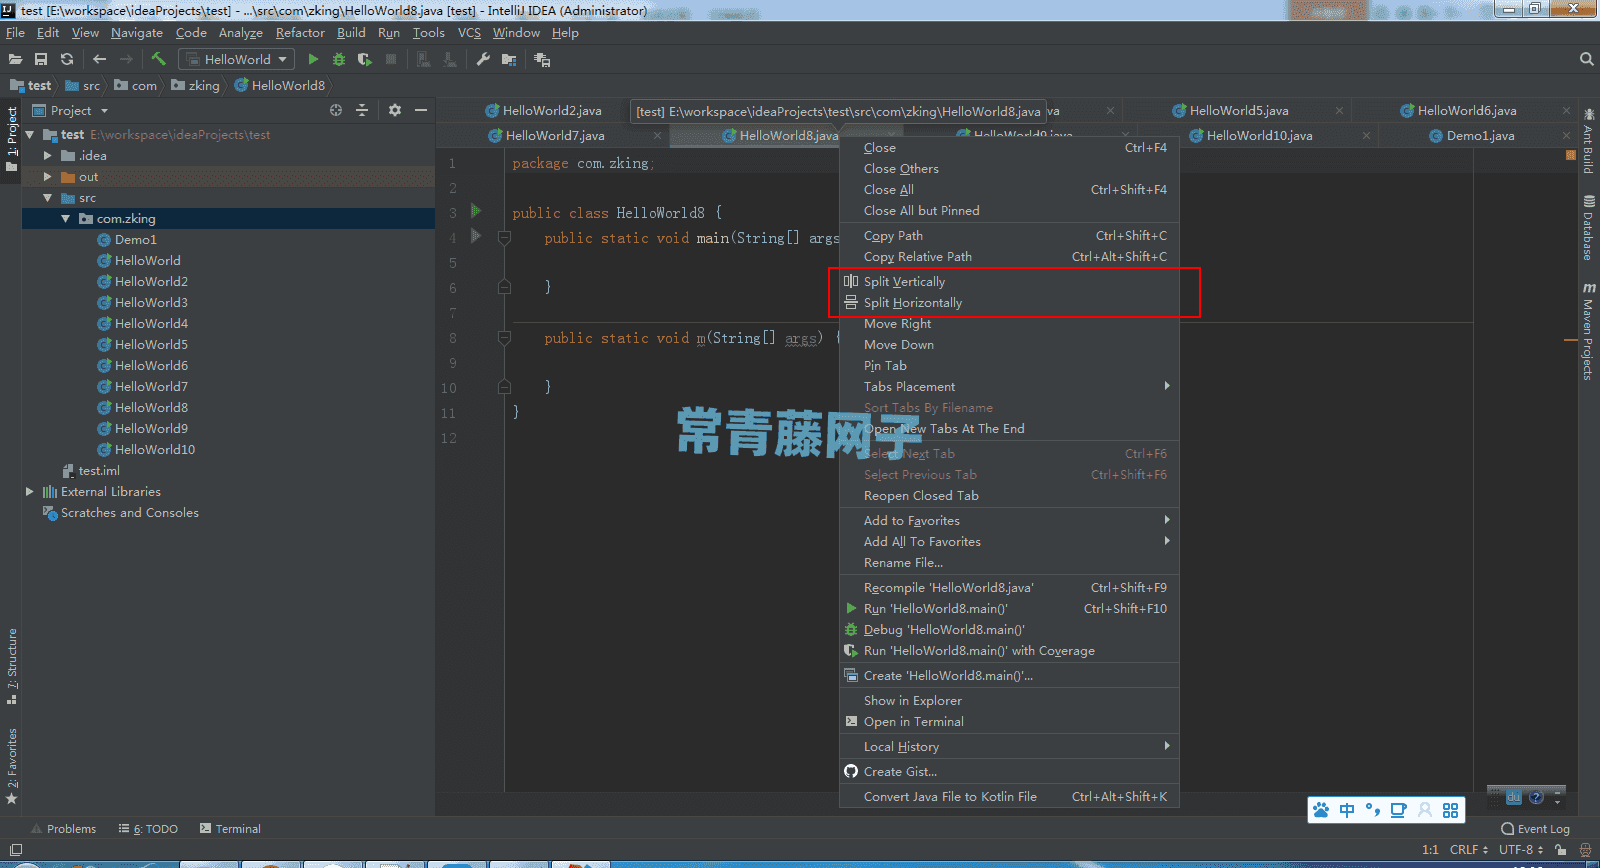
Task: Click the Event Log balloon icon
Action: (1508, 829)
